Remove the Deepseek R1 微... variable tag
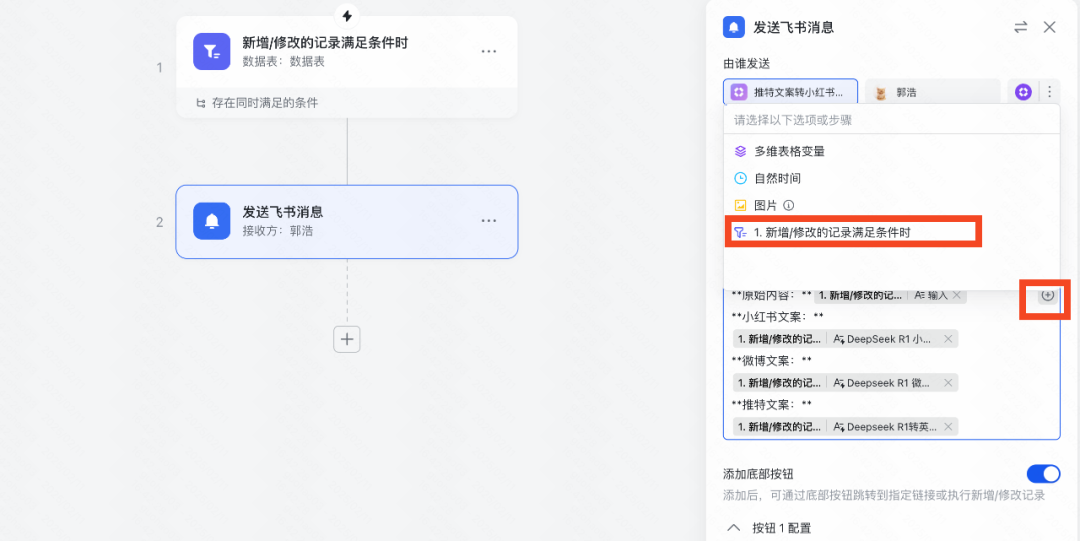Screen dimensions: 1080x541 coord(948,382)
